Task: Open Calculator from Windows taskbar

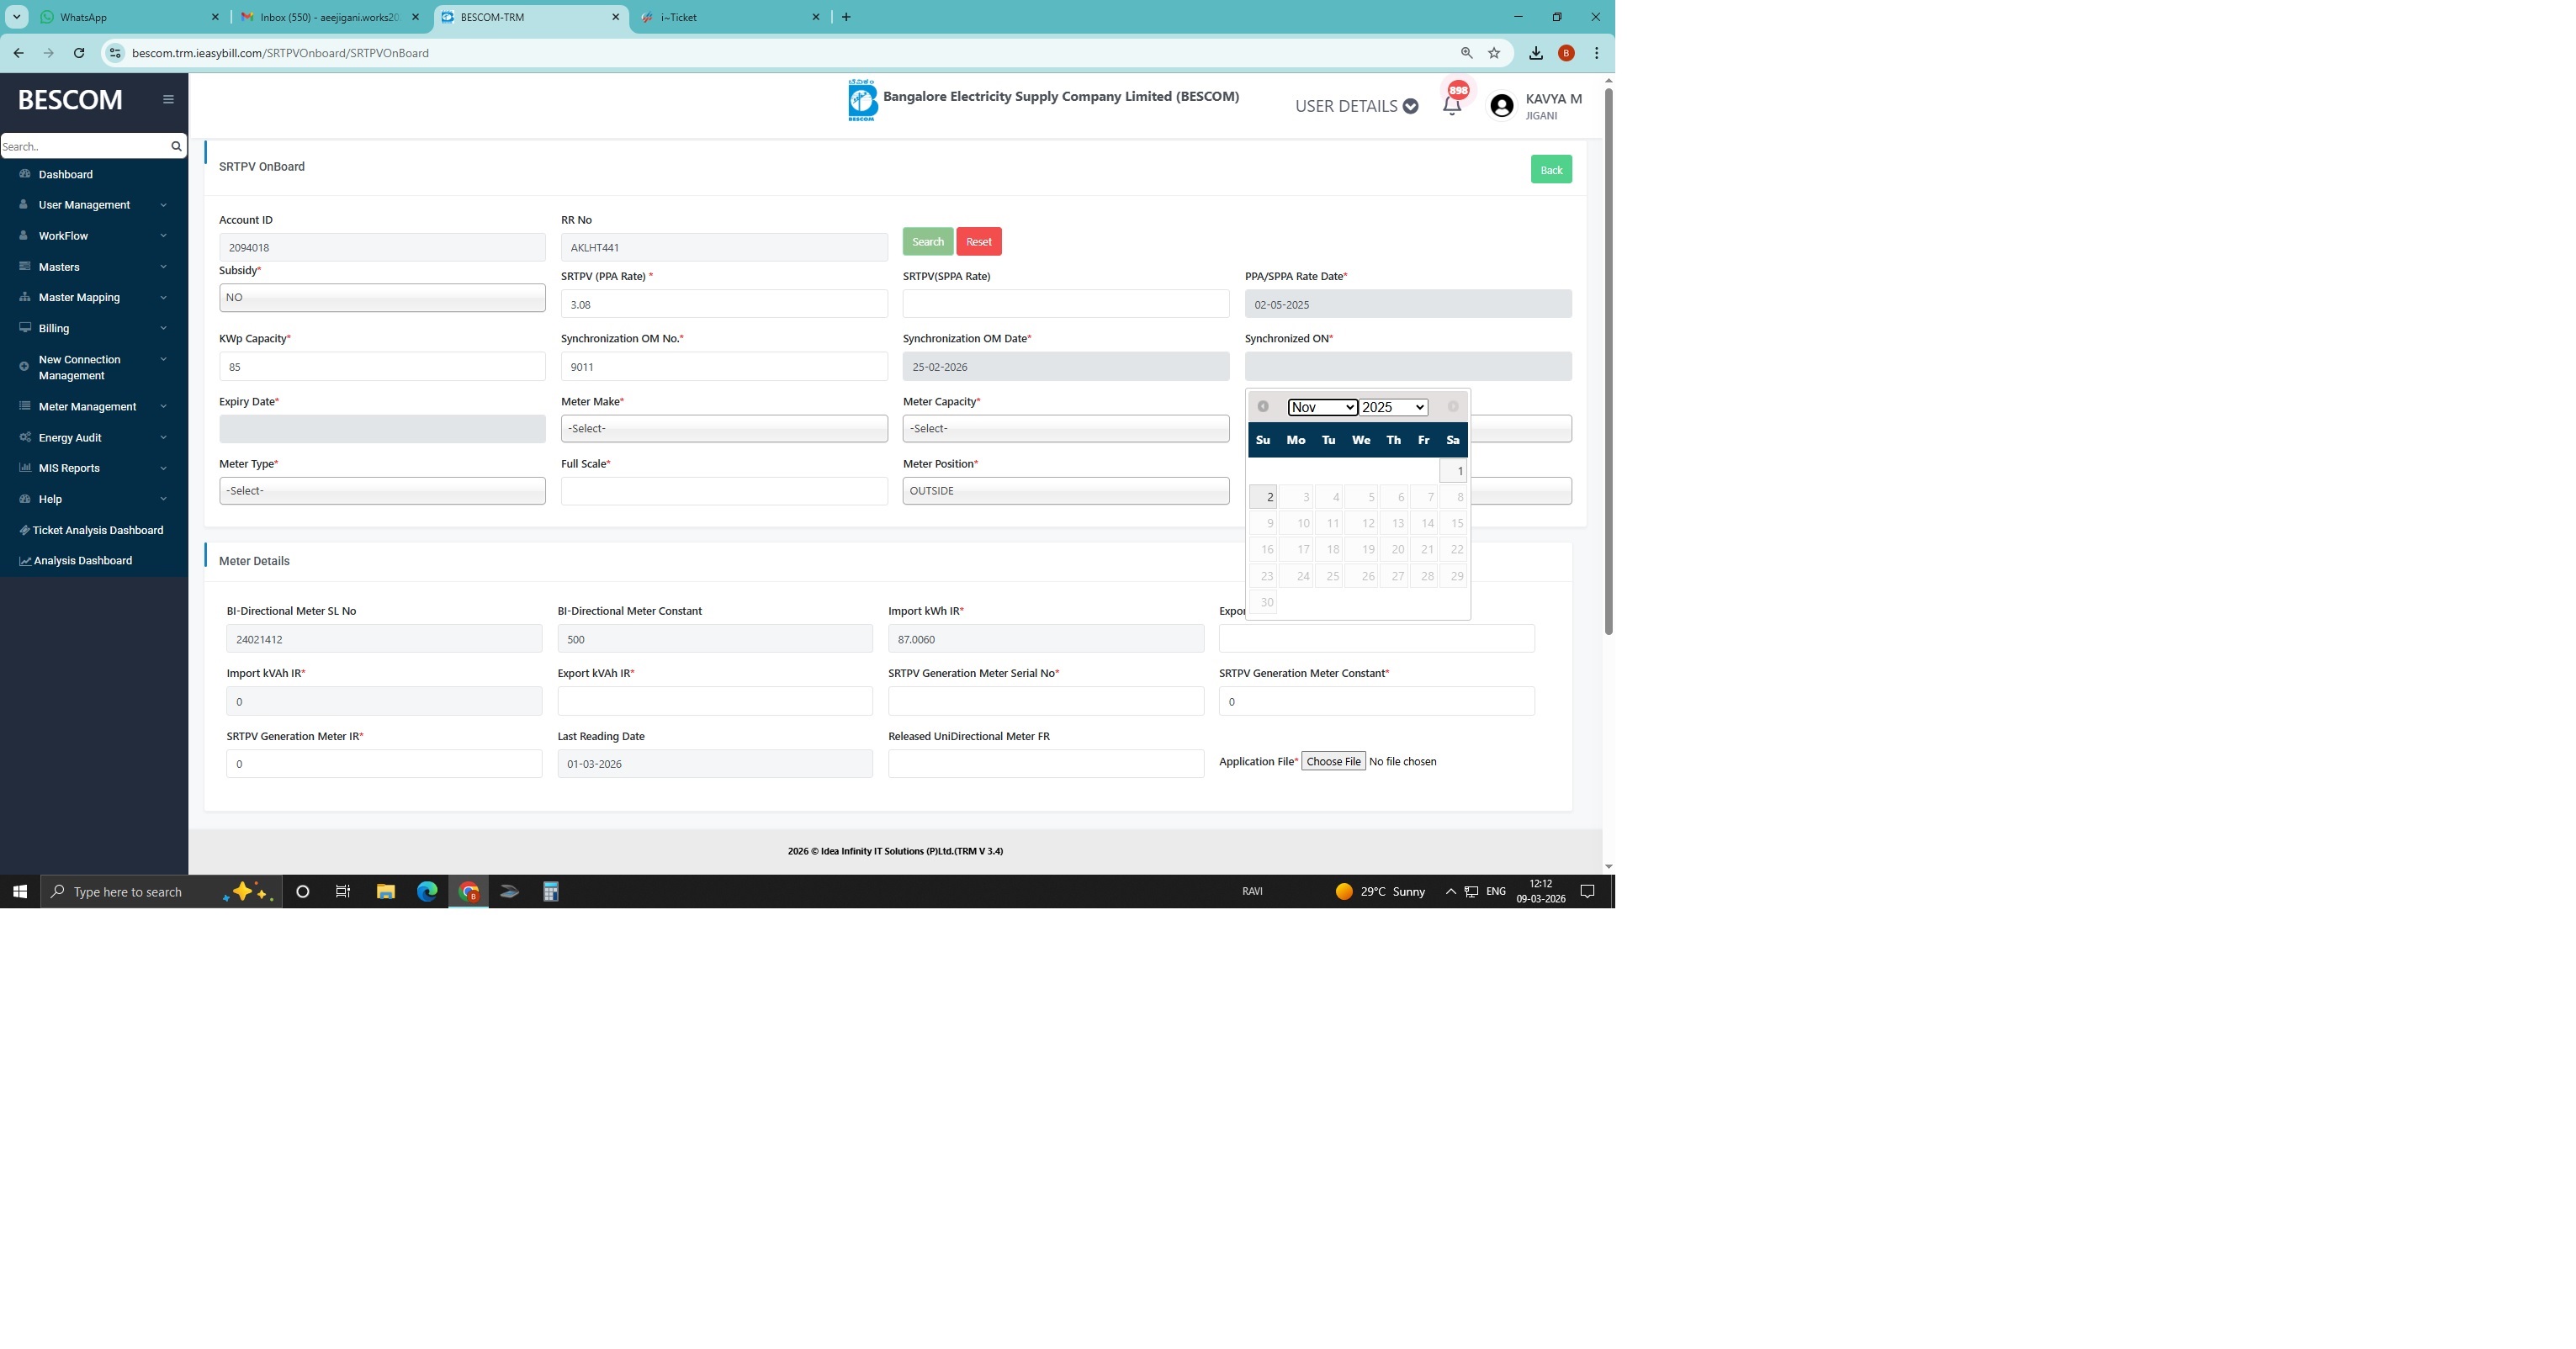Action: coord(550,891)
